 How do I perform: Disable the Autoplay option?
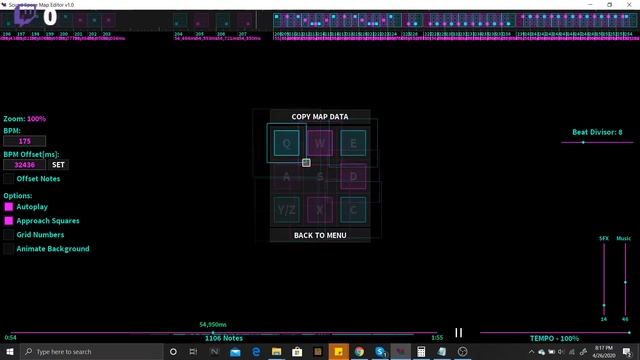pos(9,207)
